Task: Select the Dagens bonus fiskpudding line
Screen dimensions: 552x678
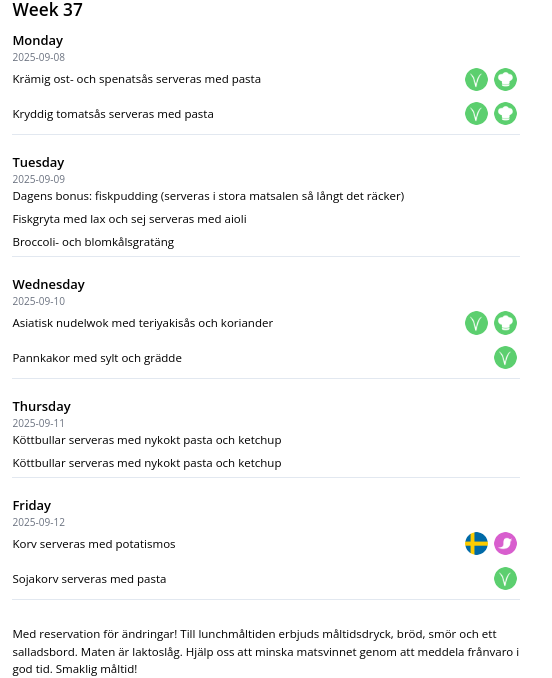Action: [x=208, y=196]
